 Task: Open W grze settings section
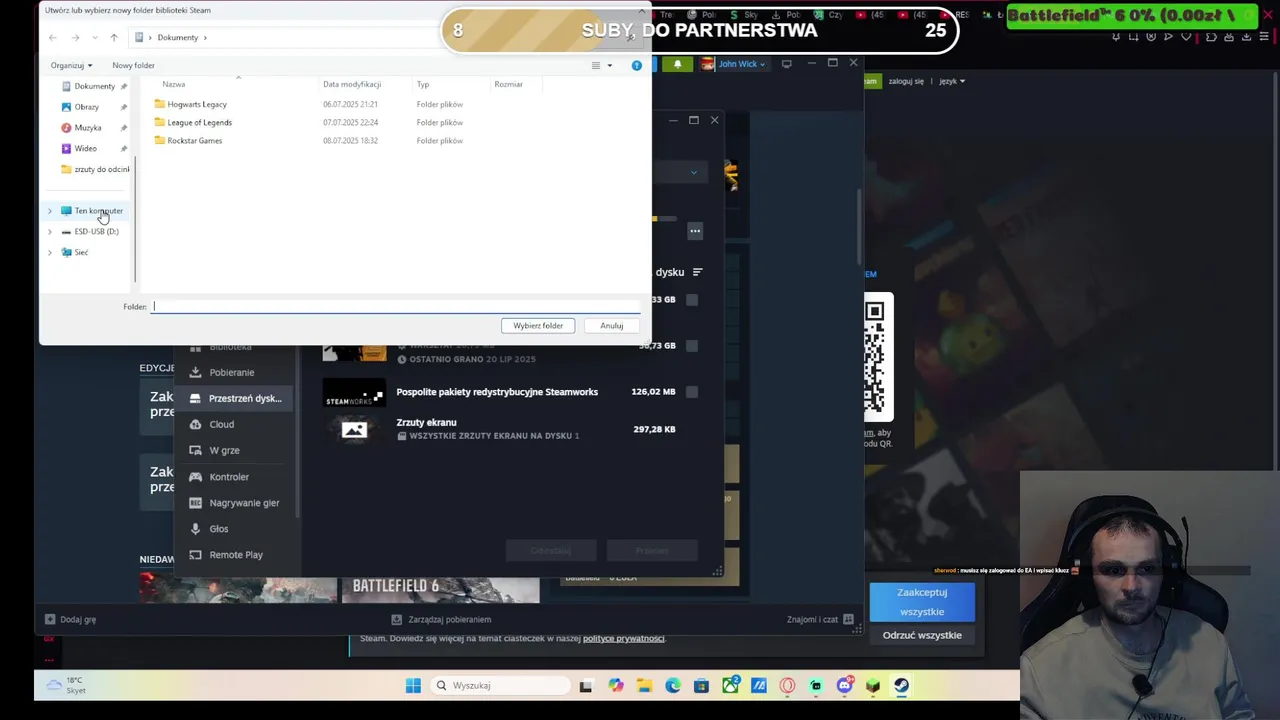[224, 450]
